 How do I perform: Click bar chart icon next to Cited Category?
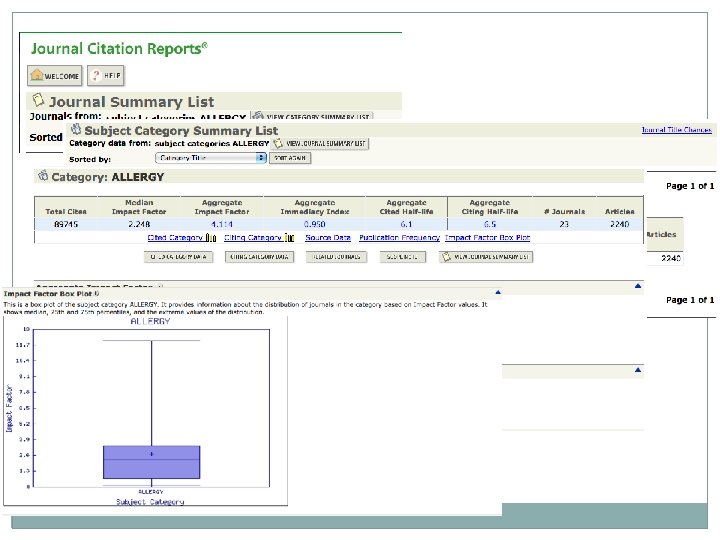coord(211,237)
